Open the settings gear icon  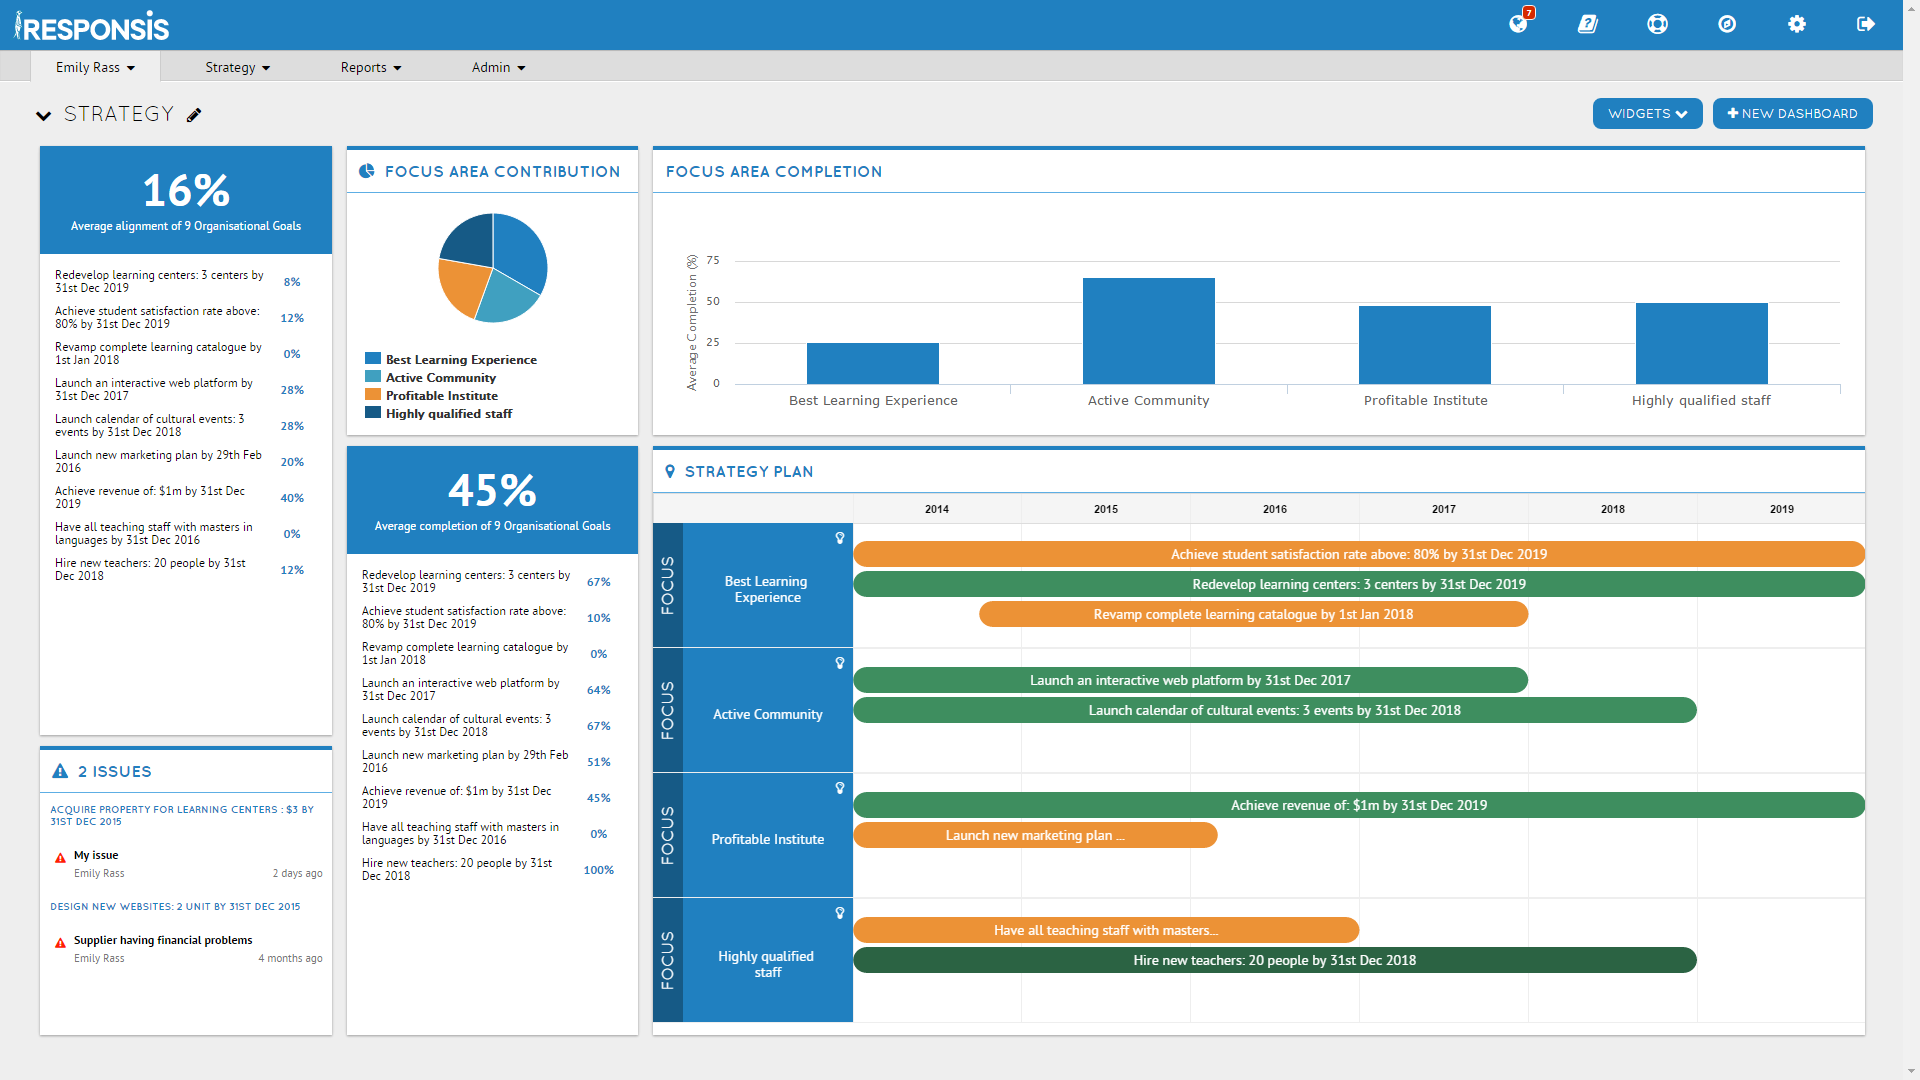[1797, 24]
